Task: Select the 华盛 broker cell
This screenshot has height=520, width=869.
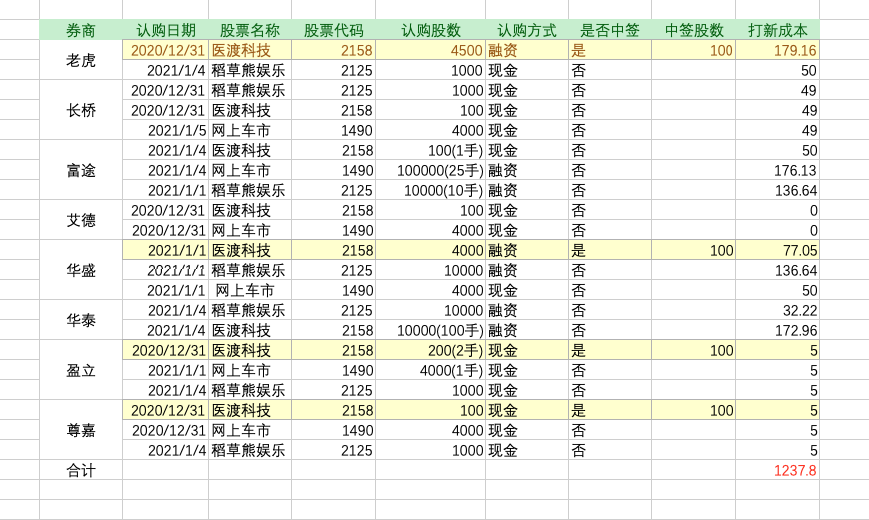Action: (81, 270)
